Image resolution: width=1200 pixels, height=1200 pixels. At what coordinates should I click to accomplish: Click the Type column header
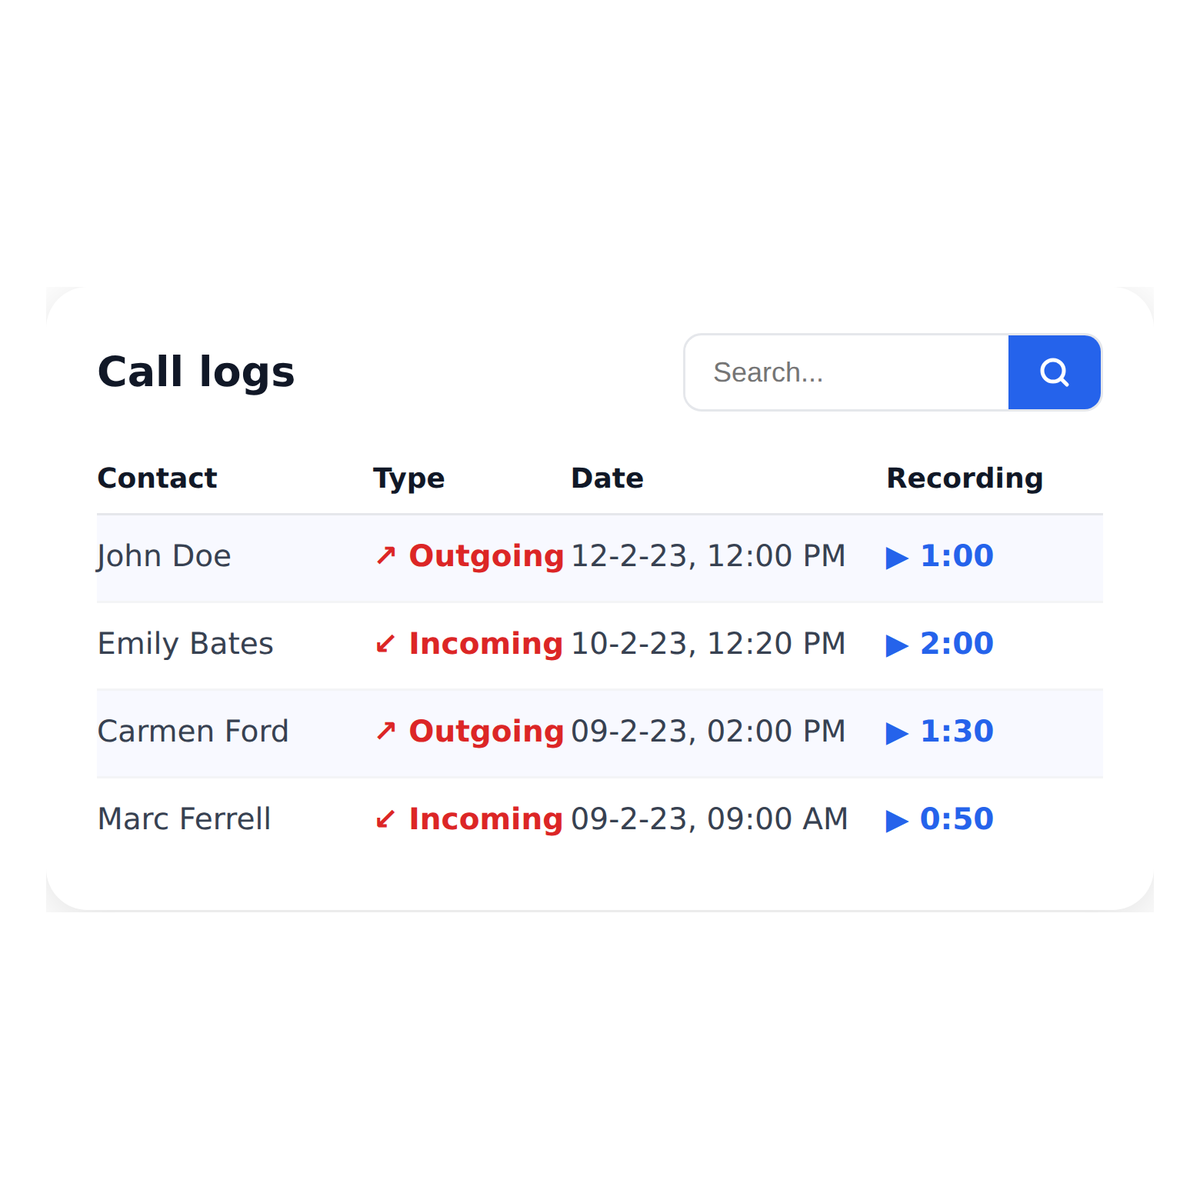(x=409, y=479)
